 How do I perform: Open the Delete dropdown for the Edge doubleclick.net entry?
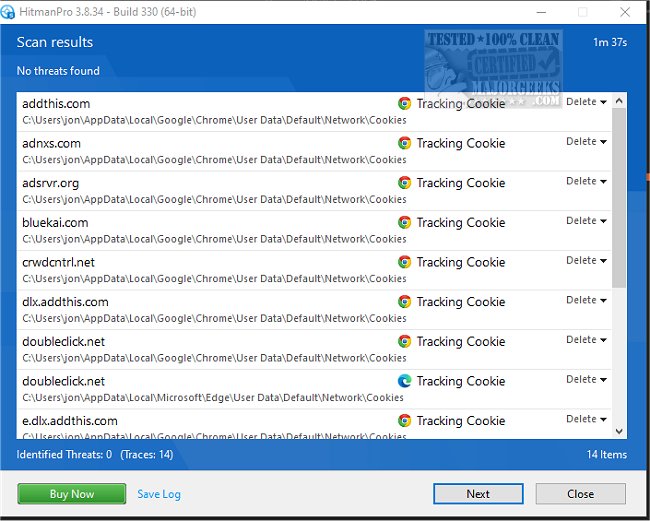(586, 379)
